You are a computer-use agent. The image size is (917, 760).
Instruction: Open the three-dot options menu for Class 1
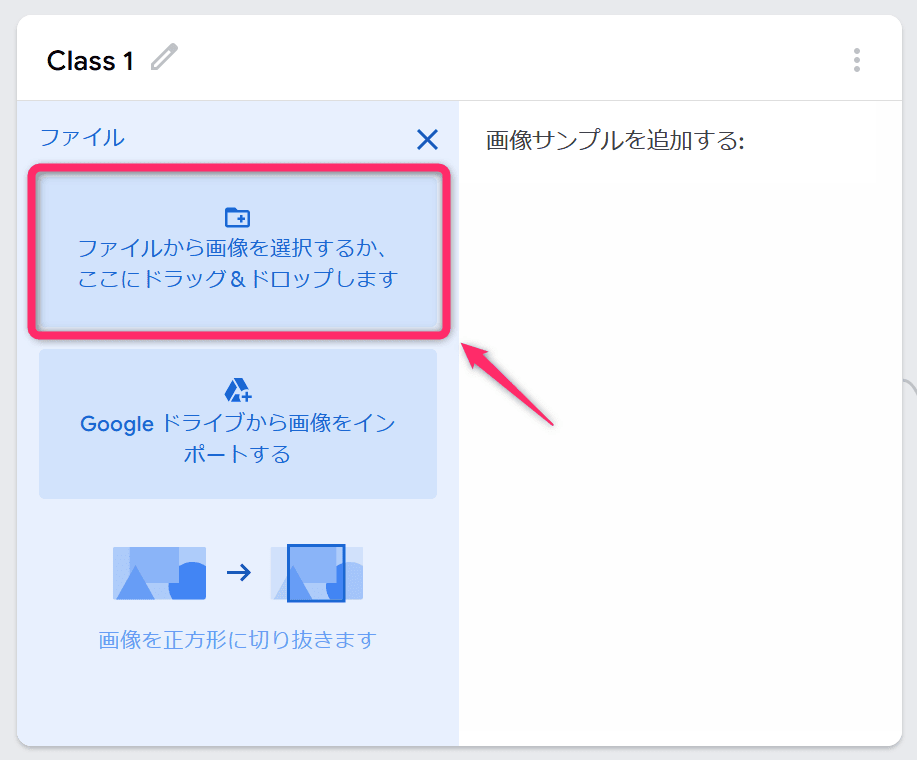pyautogui.click(x=857, y=60)
